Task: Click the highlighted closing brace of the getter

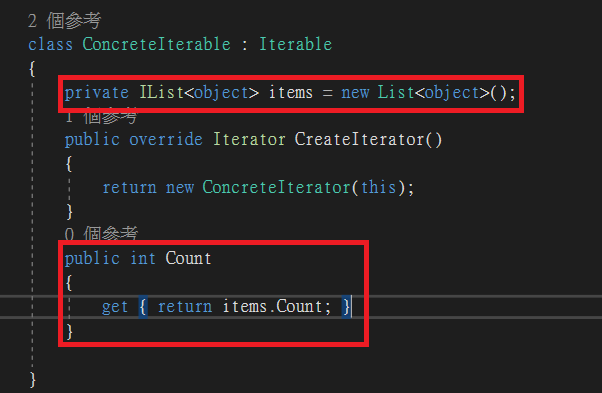Action: click(346, 307)
